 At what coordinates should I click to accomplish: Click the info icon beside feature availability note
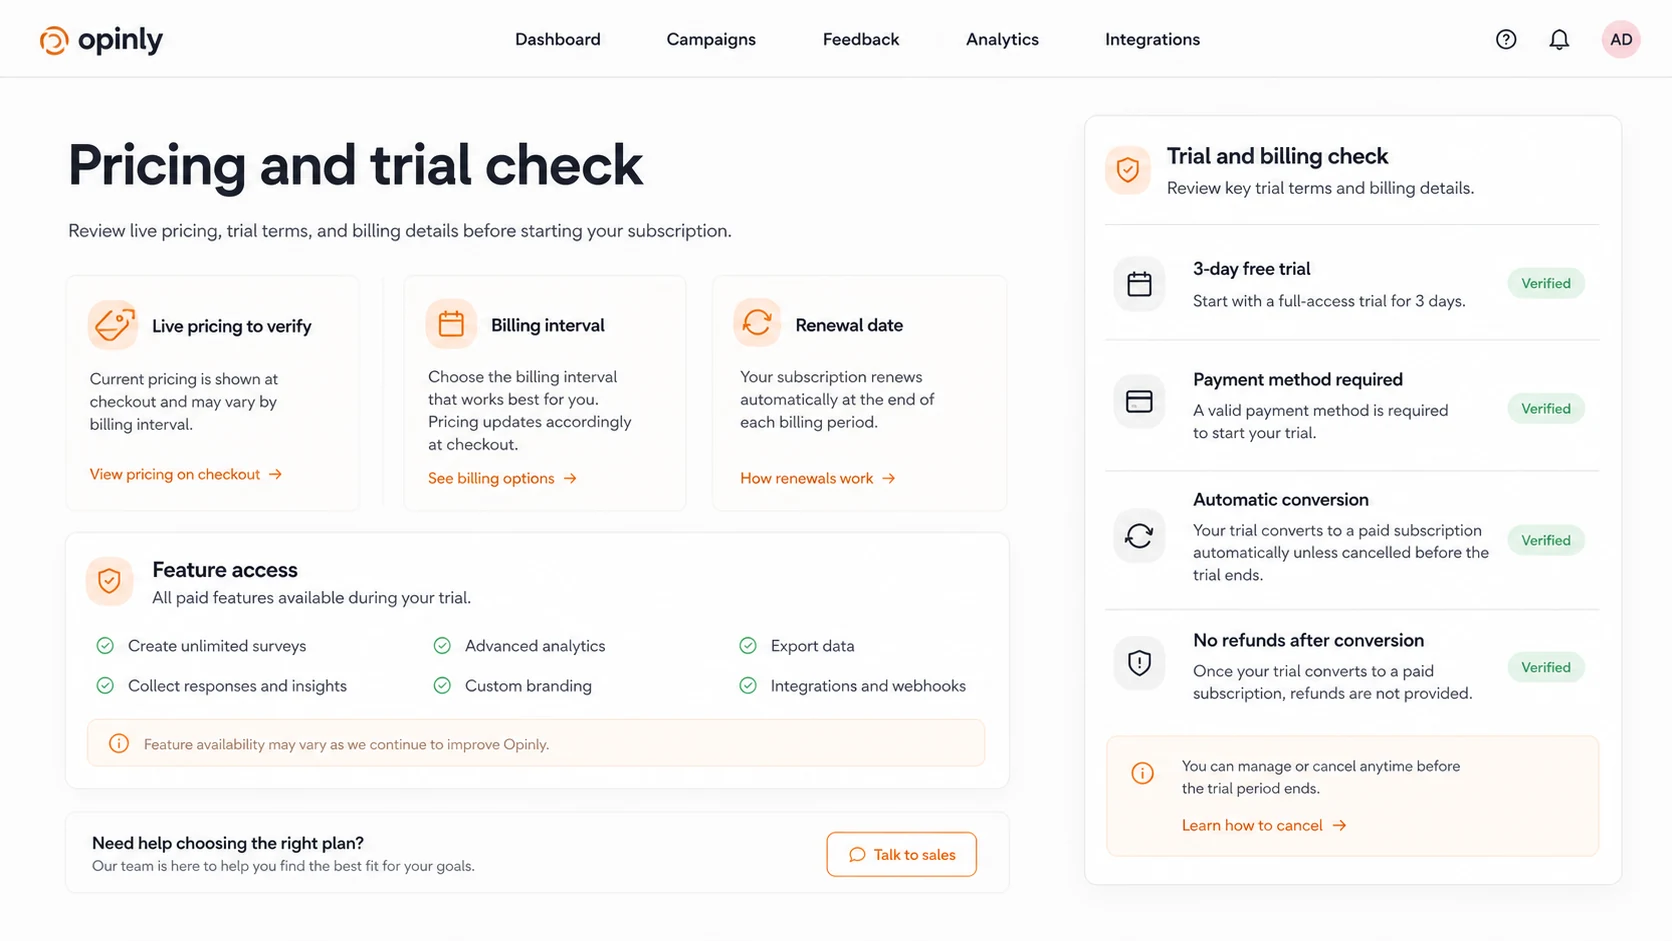click(119, 744)
